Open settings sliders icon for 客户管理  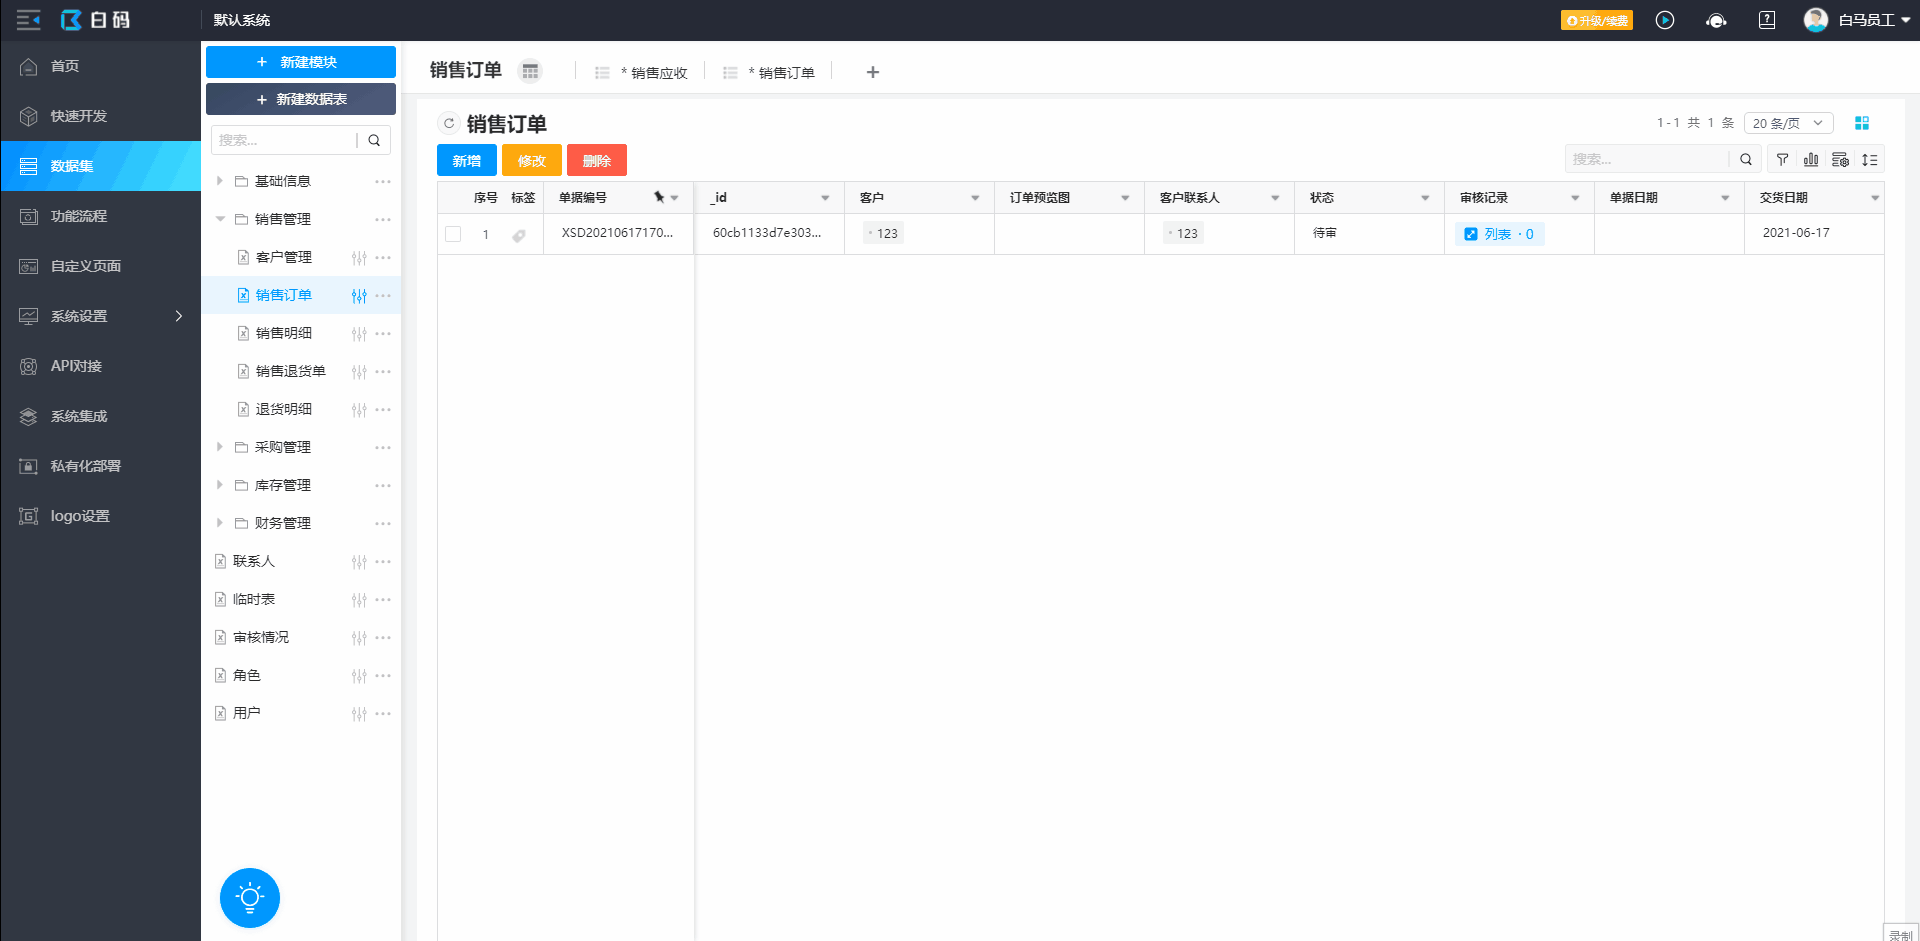coord(359,257)
